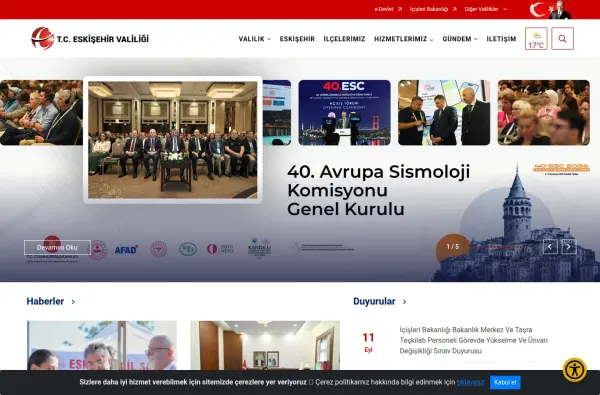The width and height of the screenshot is (600, 395).
Task: Open the Haberler section heading
Action: coord(45,302)
